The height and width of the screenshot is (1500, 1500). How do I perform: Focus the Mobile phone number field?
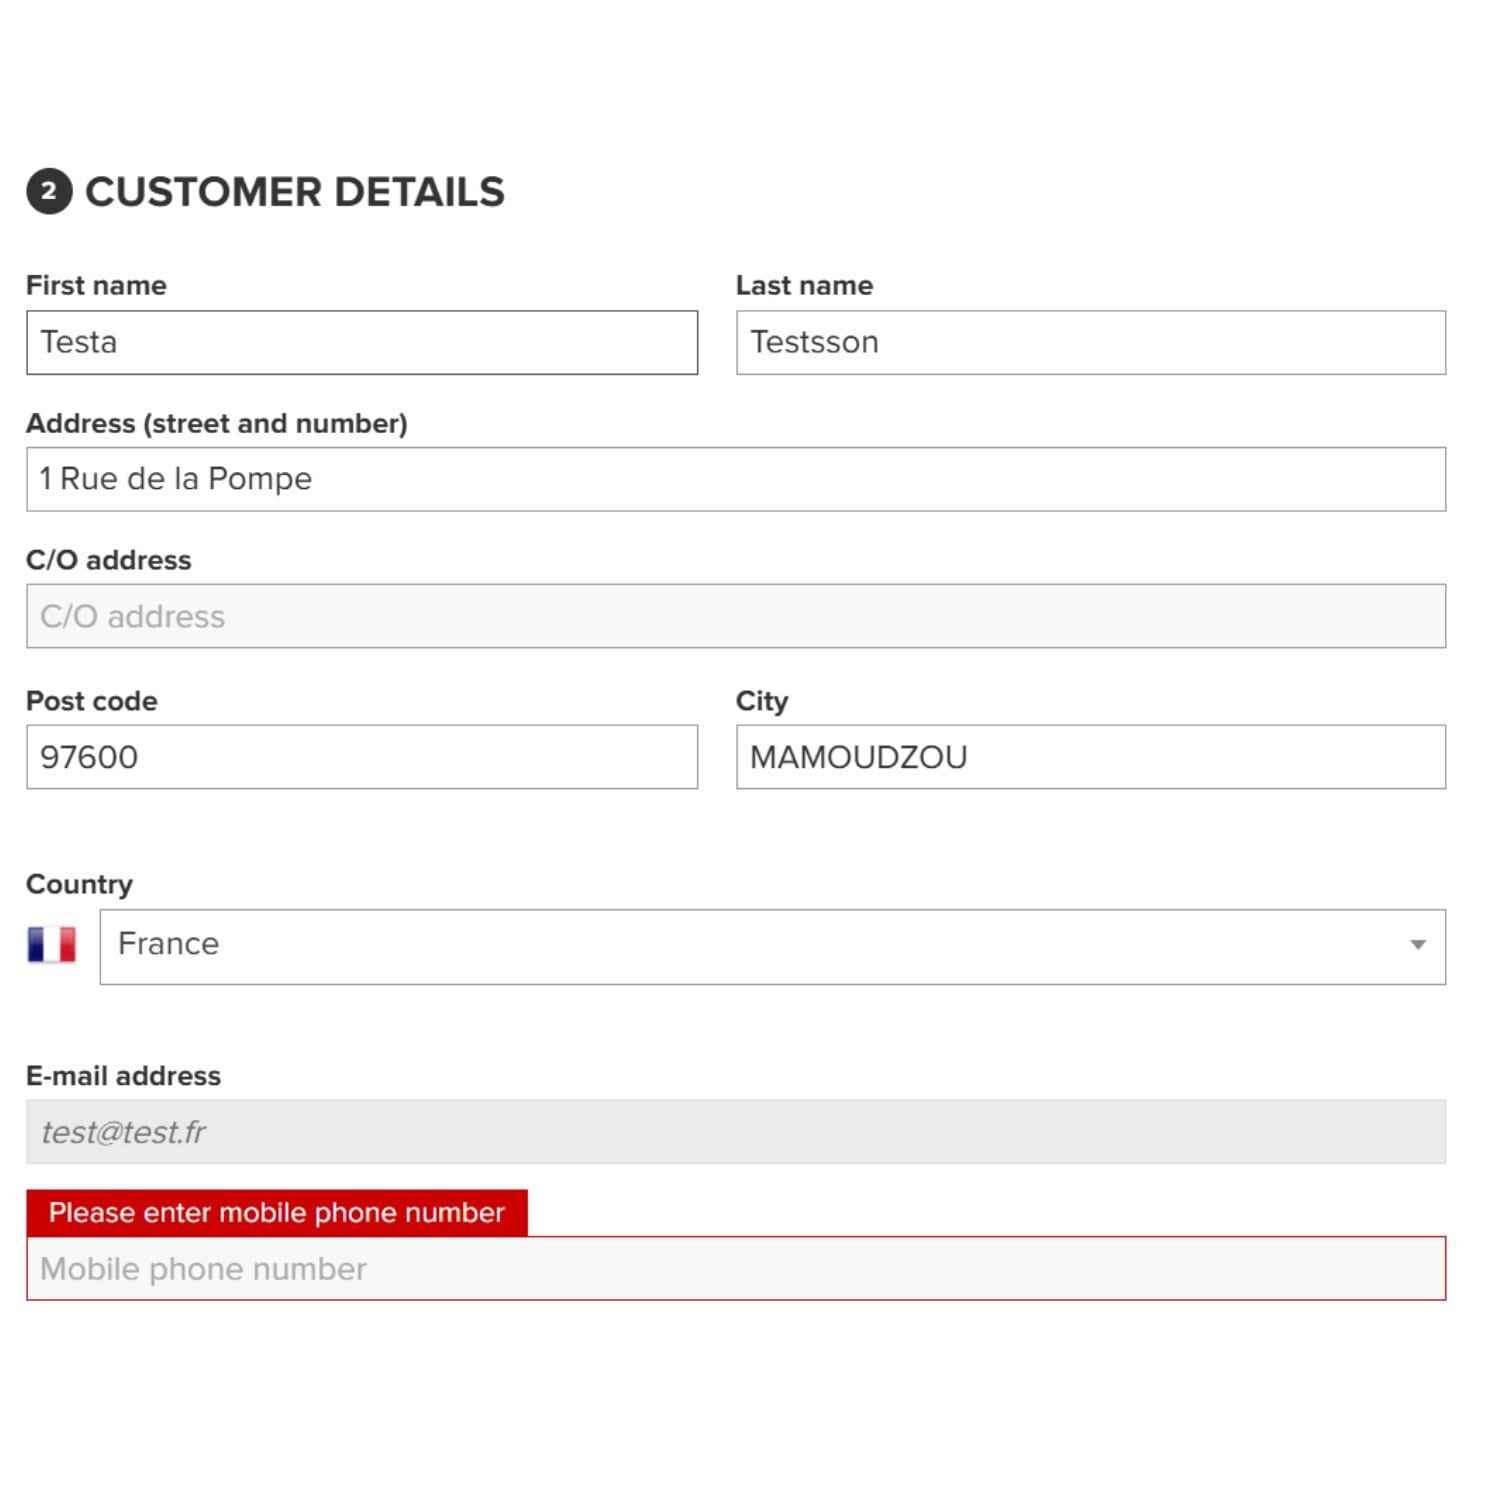(x=736, y=1269)
